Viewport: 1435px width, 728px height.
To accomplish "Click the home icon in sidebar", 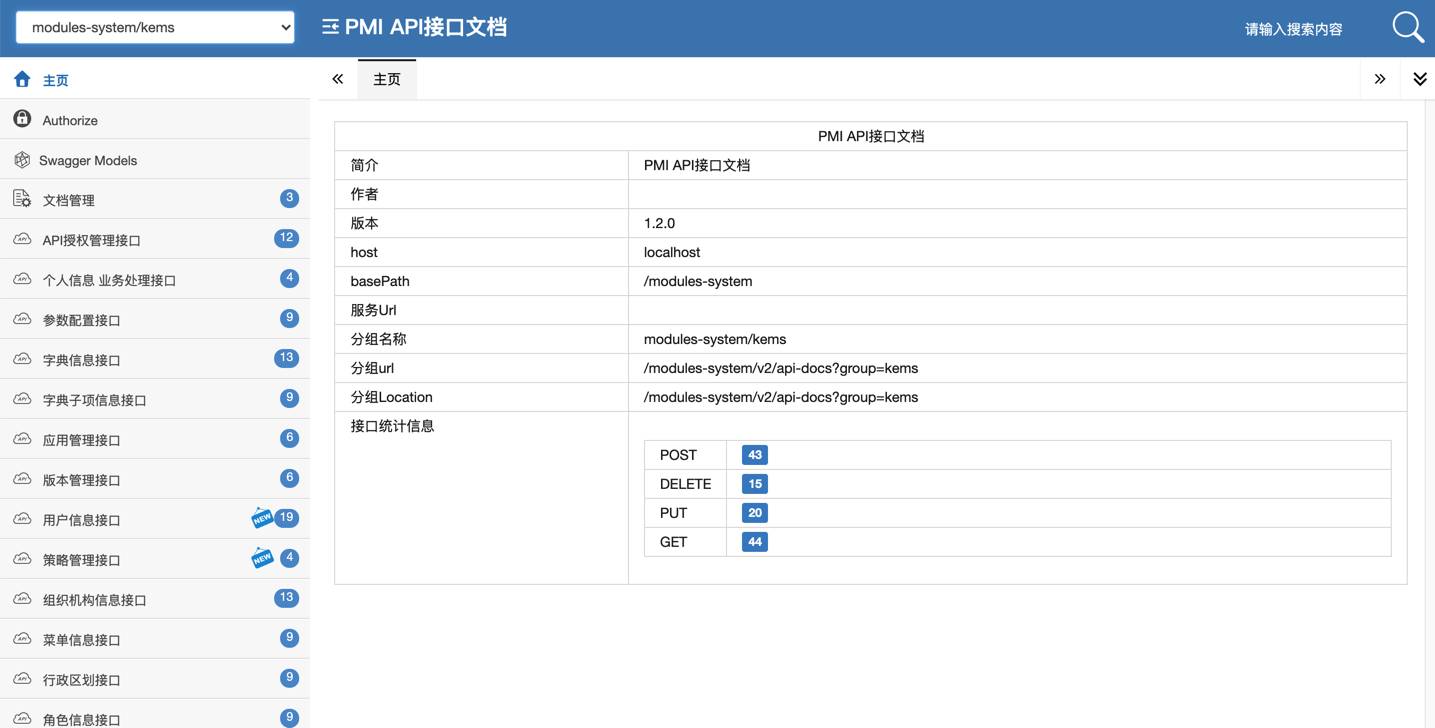I will 22,79.
